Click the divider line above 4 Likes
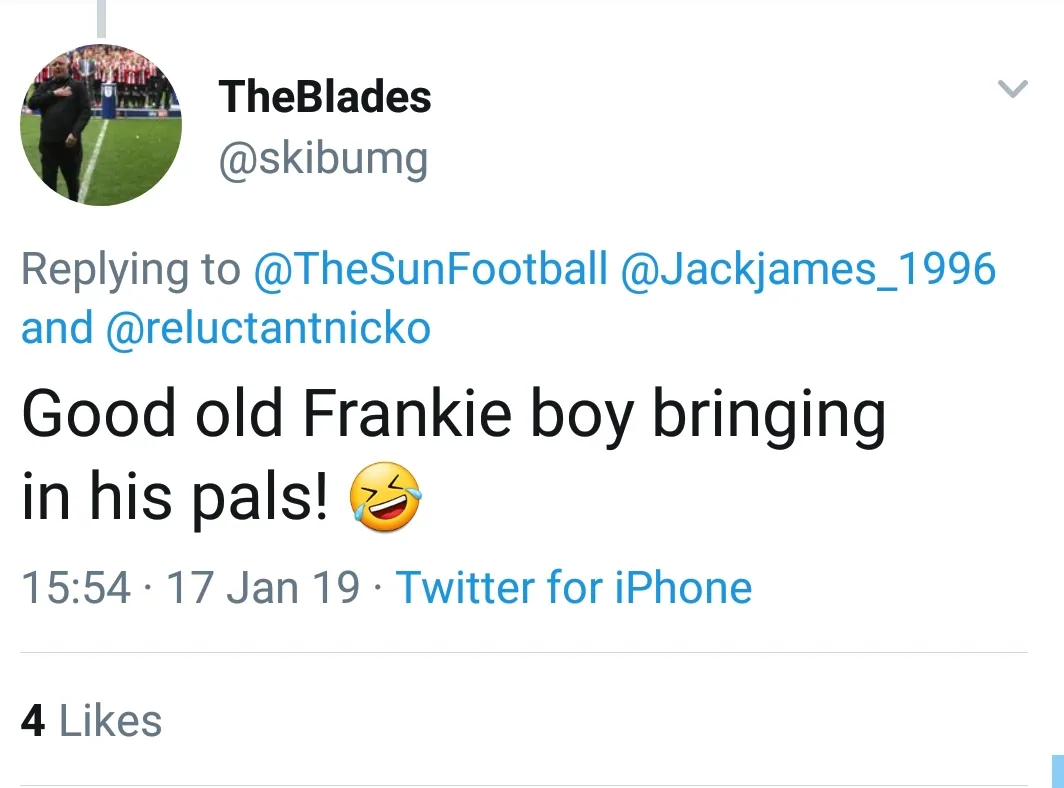 click(523, 653)
